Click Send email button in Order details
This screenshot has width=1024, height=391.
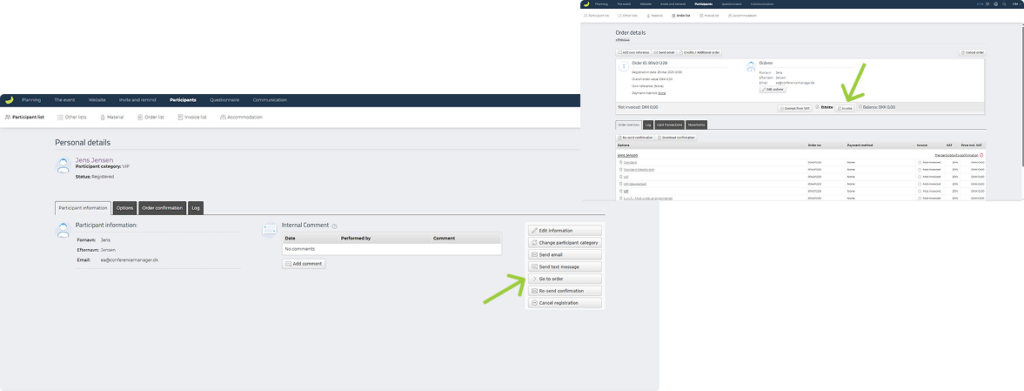pyautogui.click(x=664, y=52)
